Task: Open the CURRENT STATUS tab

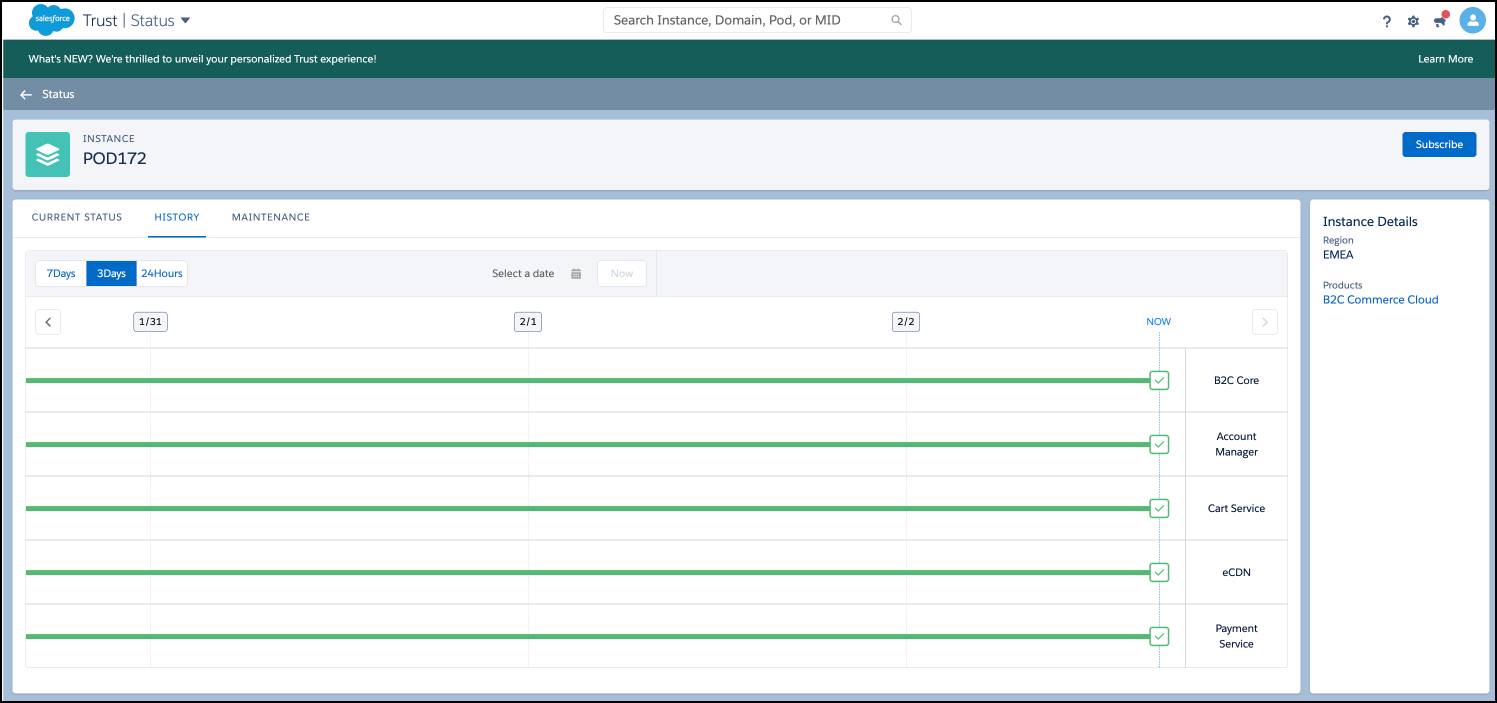Action: [x=77, y=217]
